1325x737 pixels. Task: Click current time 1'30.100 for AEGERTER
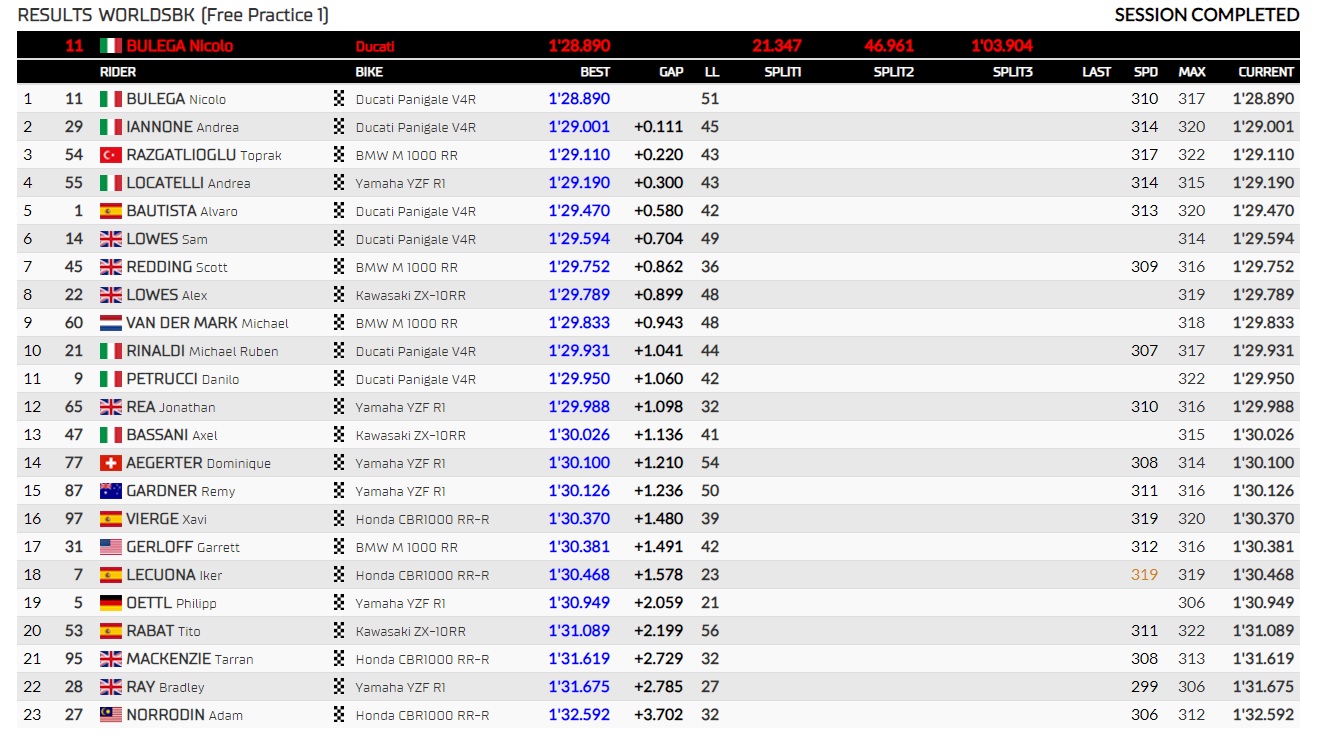1263,463
